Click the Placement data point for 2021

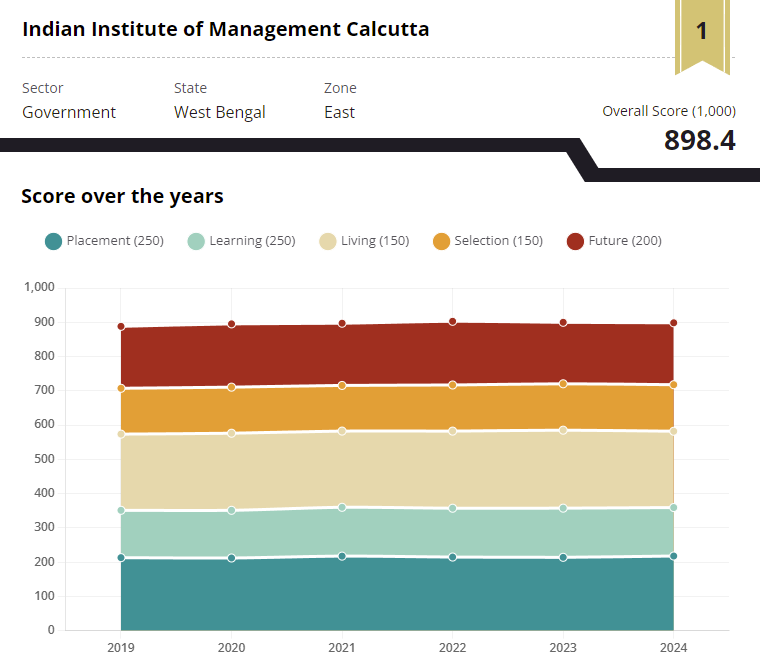pos(342,556)
